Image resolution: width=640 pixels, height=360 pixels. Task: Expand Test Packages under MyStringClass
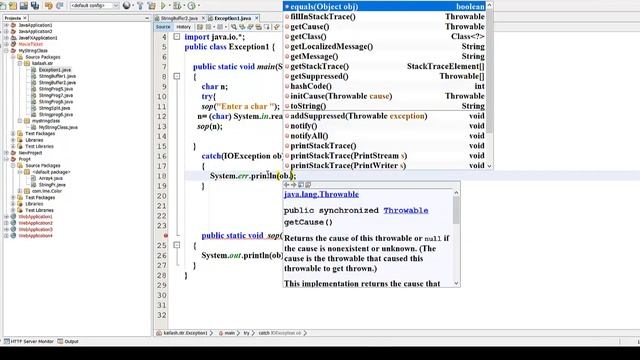pos(13,133)
